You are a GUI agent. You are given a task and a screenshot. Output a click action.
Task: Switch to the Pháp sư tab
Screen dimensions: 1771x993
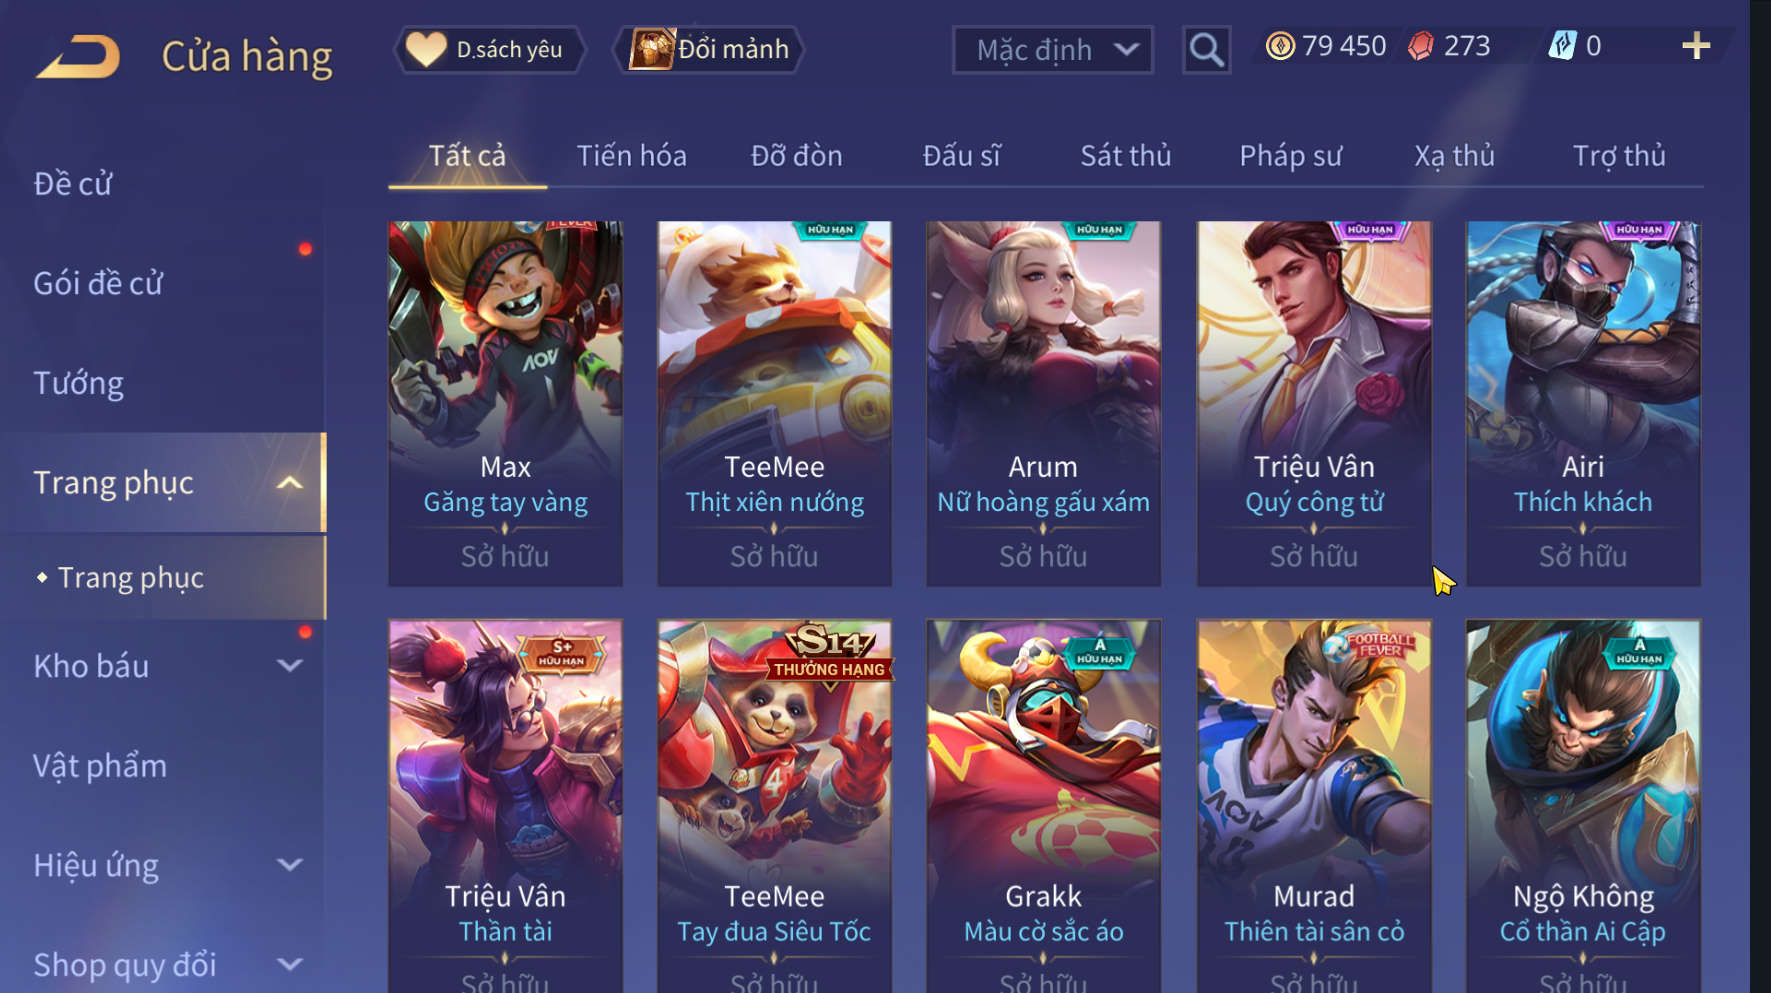(1290, 156)
